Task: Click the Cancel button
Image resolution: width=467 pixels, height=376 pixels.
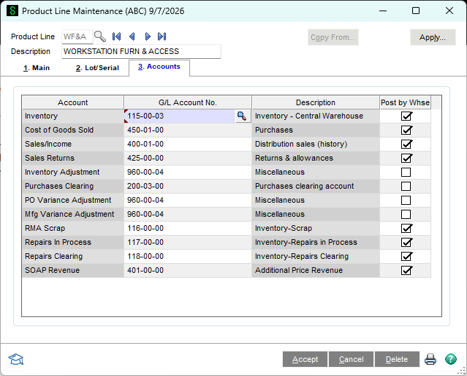Action: point(351,359)
